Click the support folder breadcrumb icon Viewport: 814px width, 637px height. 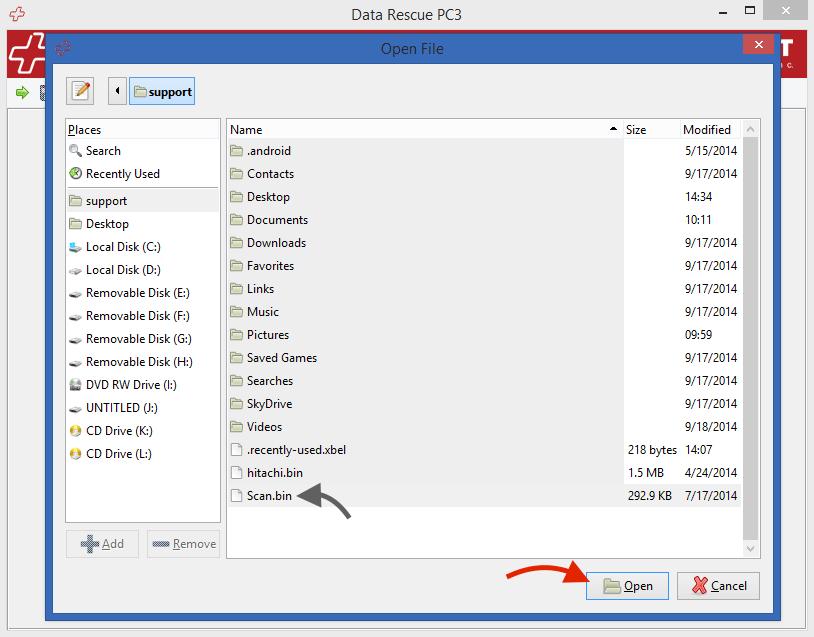pos(161,91)
